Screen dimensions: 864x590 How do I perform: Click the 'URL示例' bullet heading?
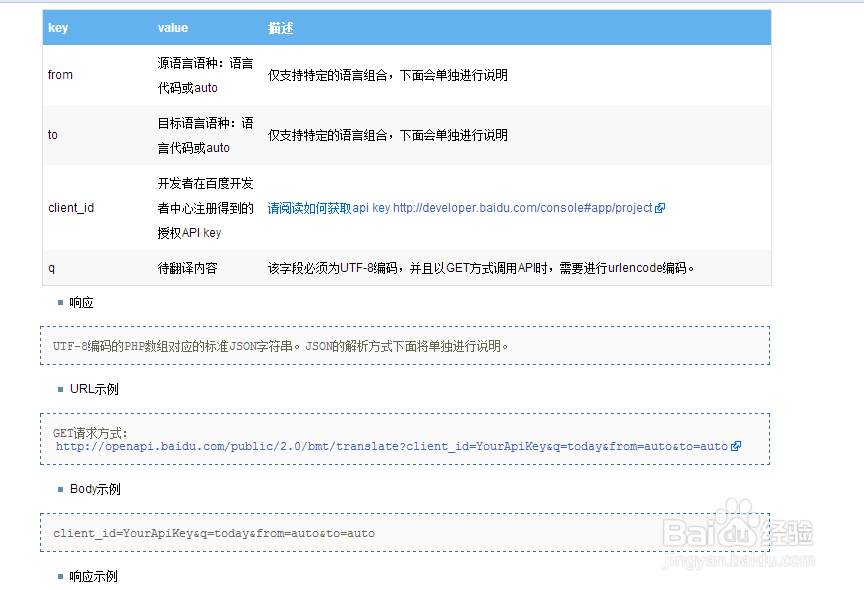click(94, 389)
